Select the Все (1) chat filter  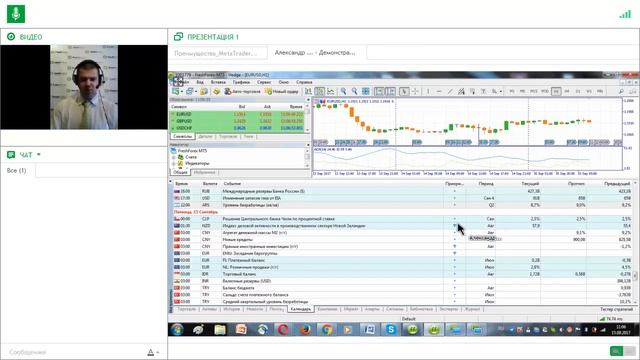17,171
